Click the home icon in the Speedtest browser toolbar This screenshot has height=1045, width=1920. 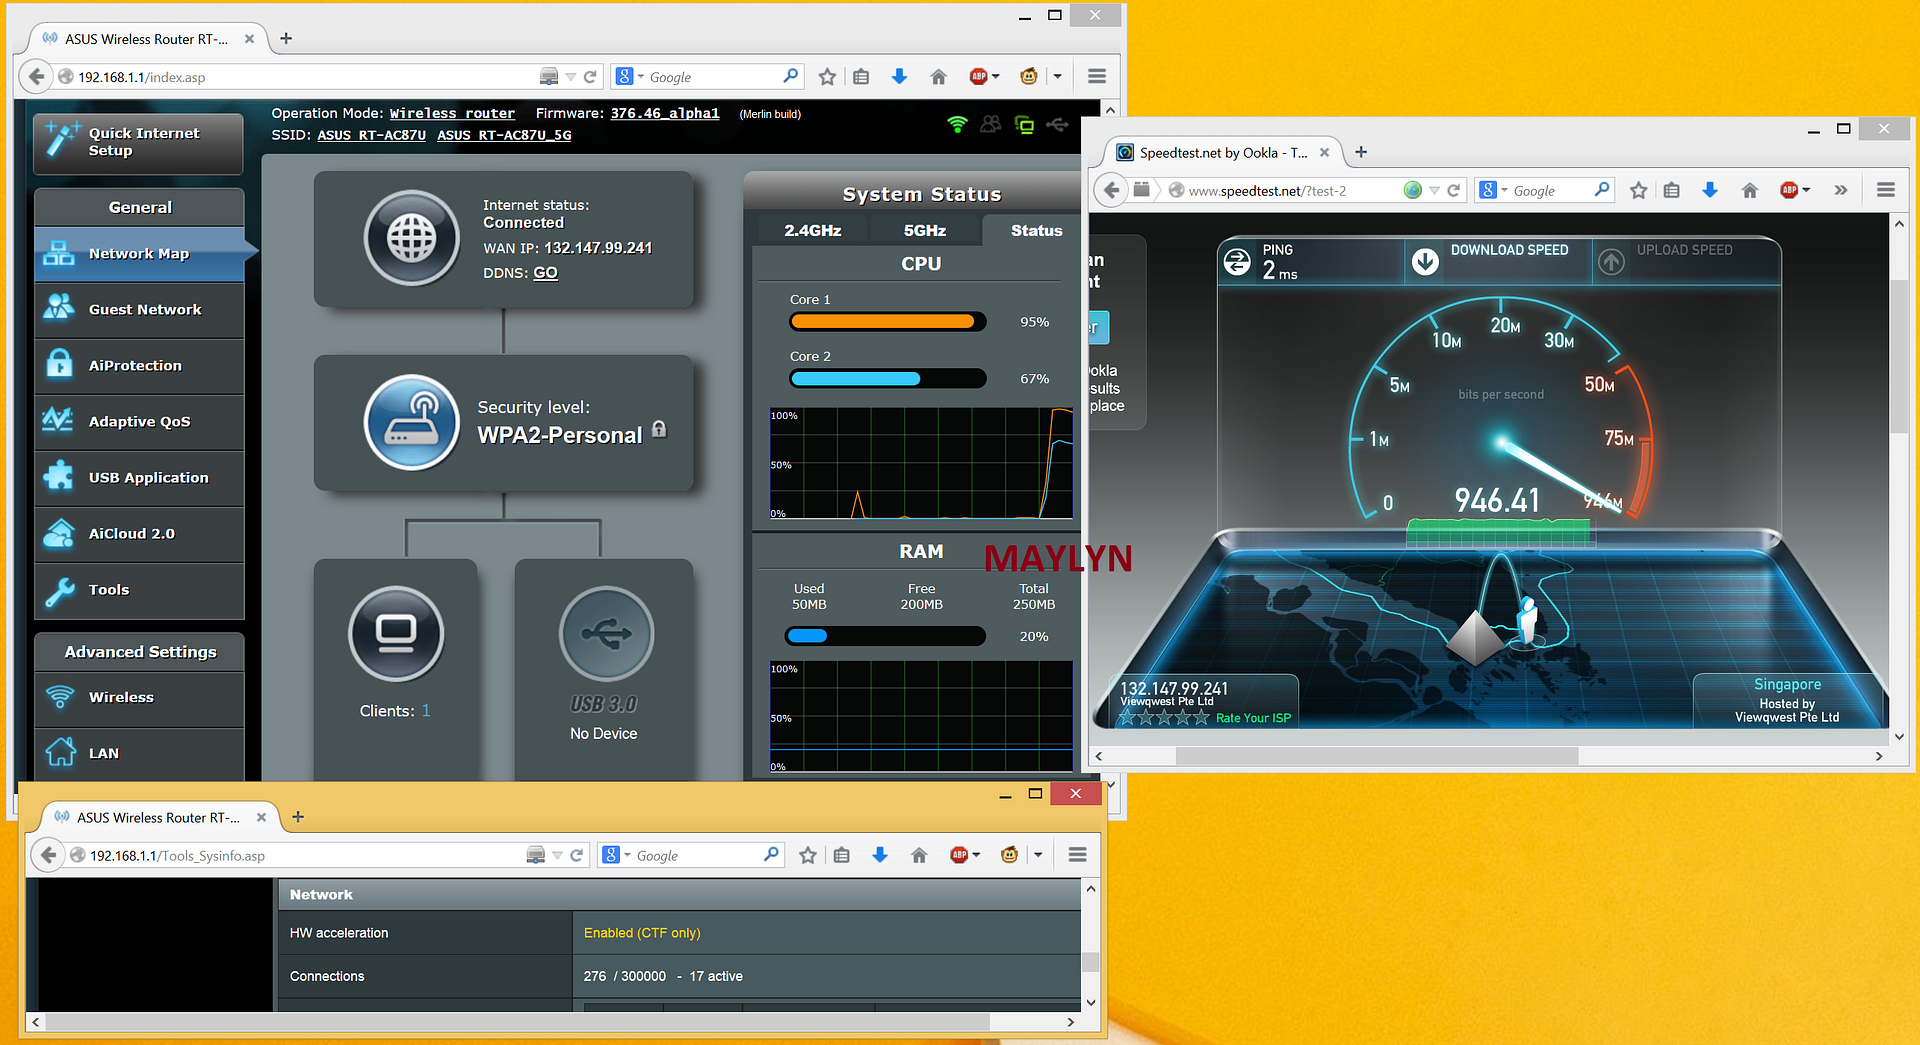[1749, 190]
